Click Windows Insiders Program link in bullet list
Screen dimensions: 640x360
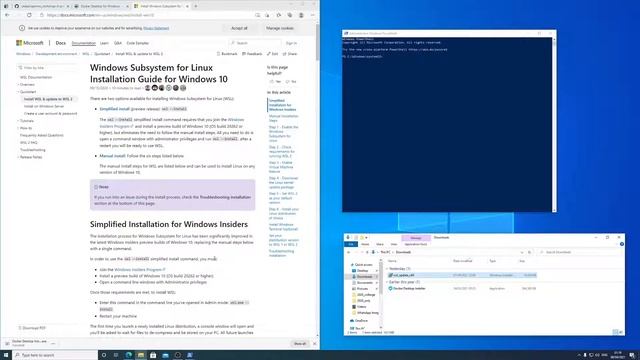tap(140, 269)
